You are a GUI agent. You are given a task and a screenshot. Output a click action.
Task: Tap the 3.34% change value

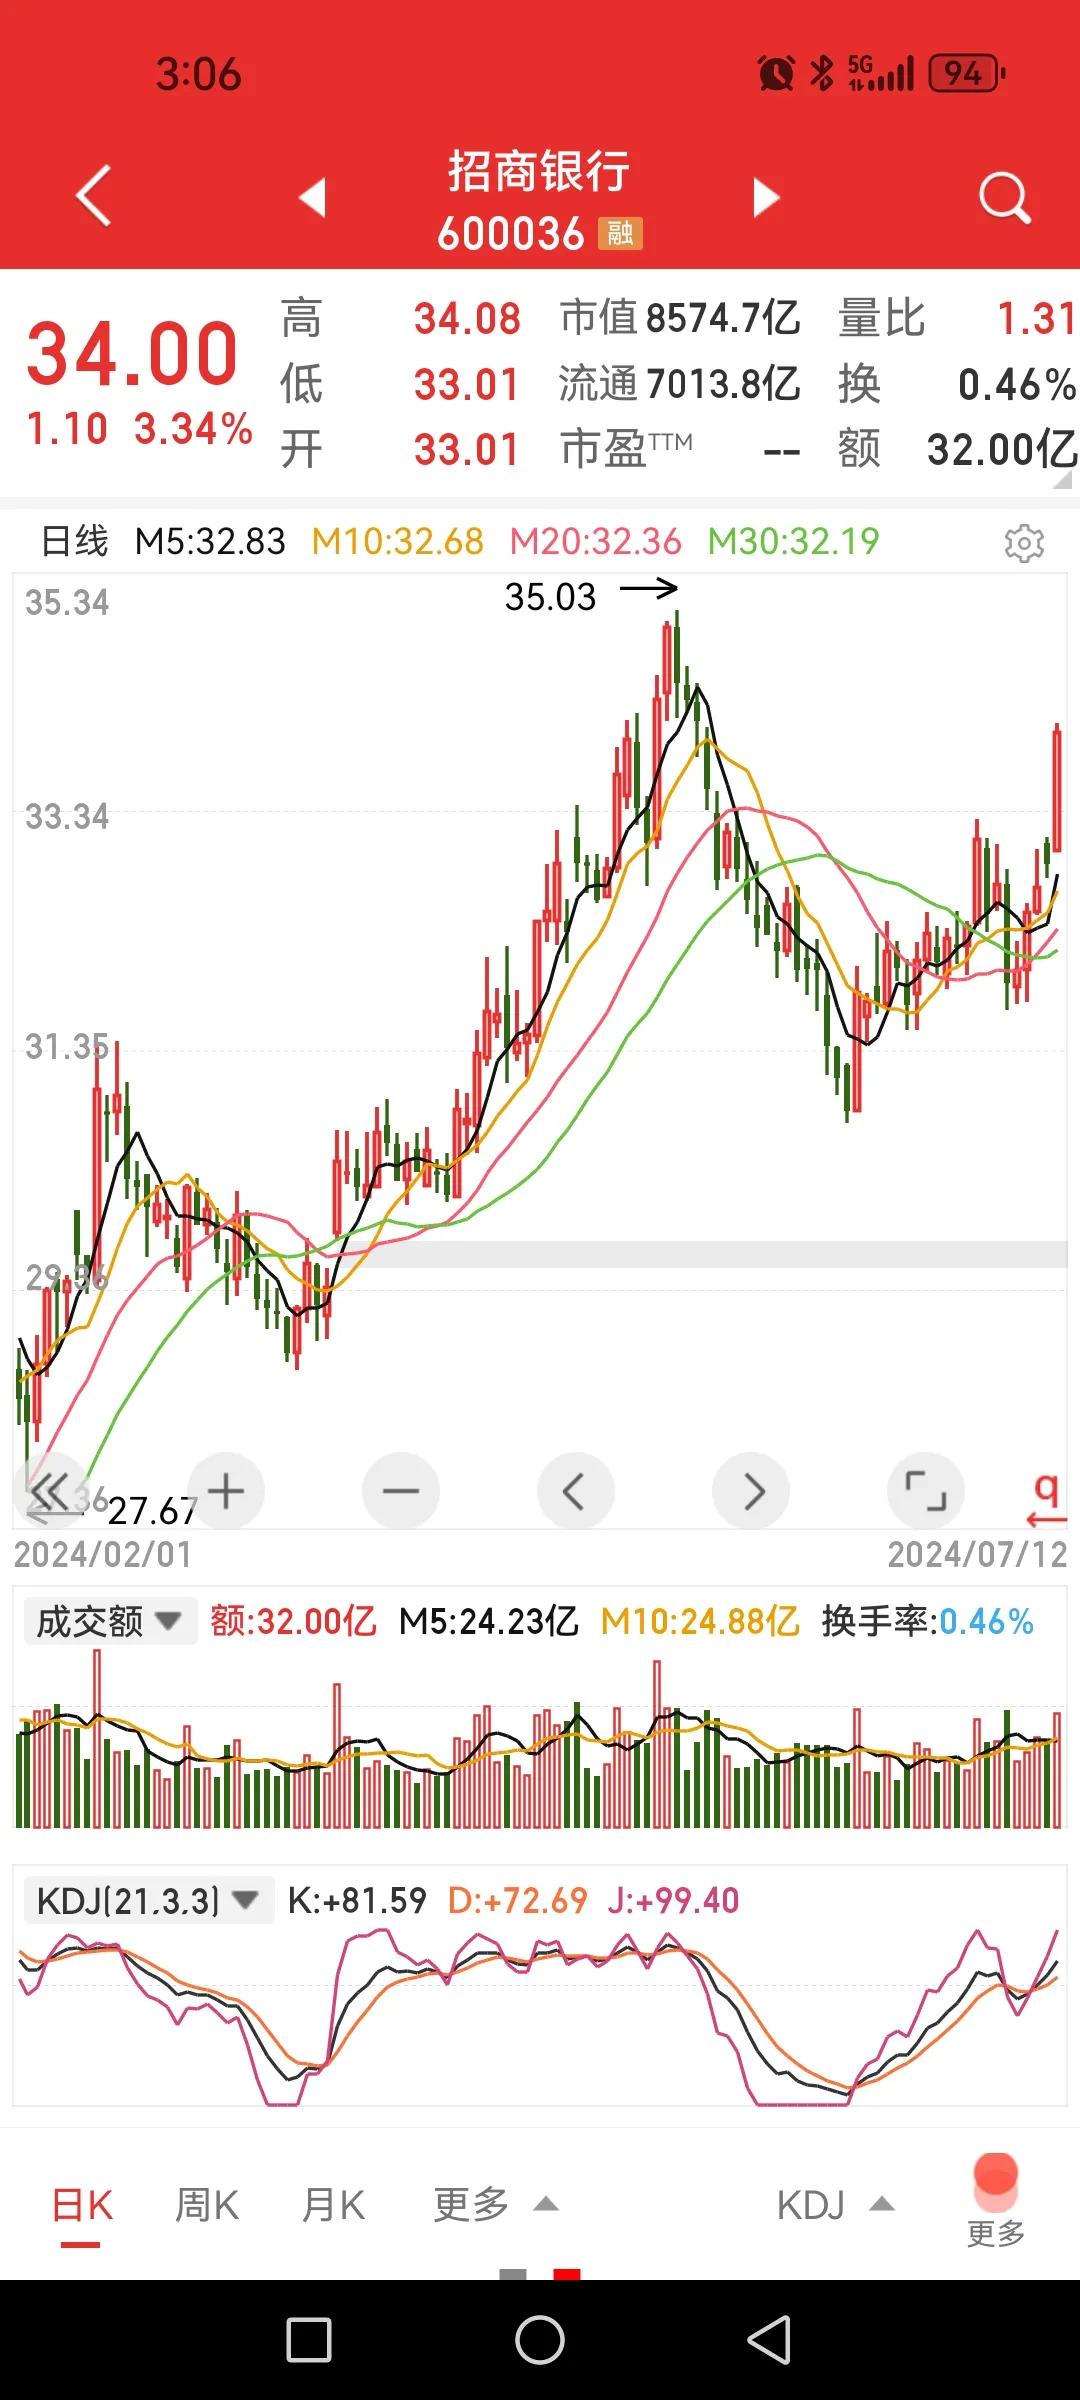(x=193, y=429)
